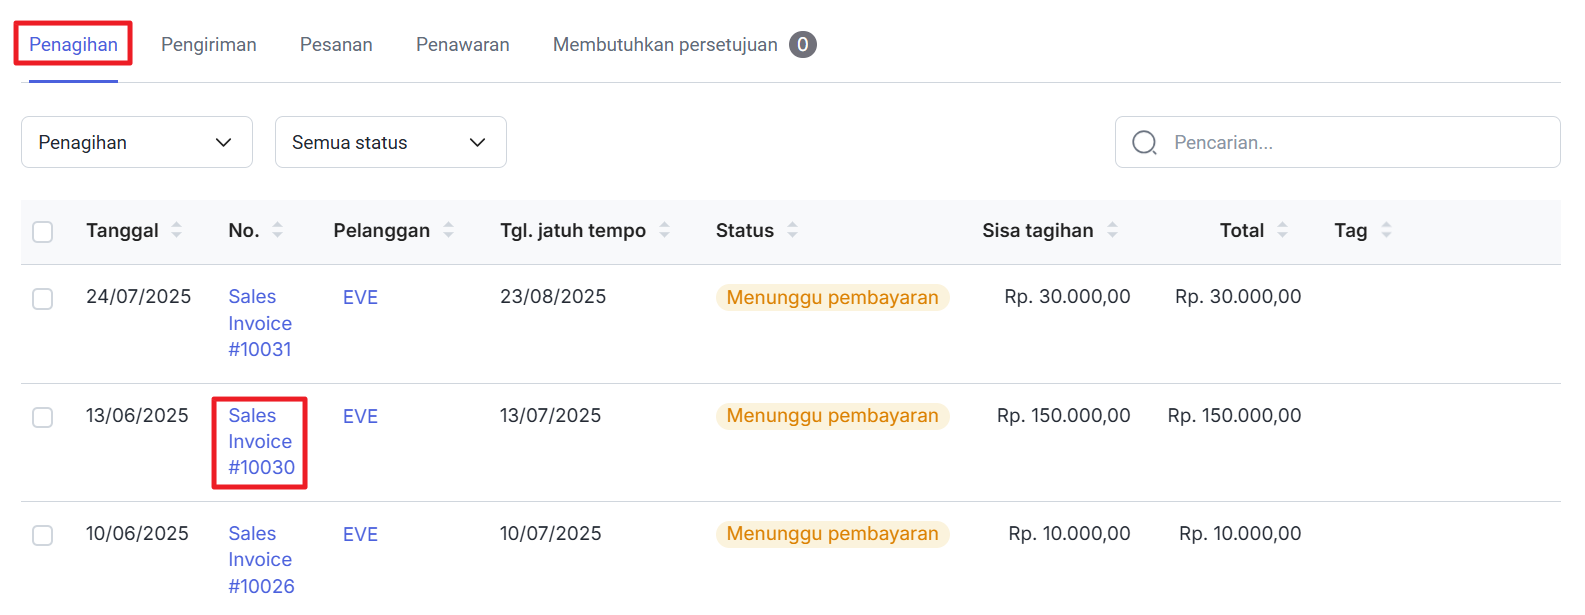Toggle the select-all header checkbox
The image size is (1585, 615).
point(43,232)
